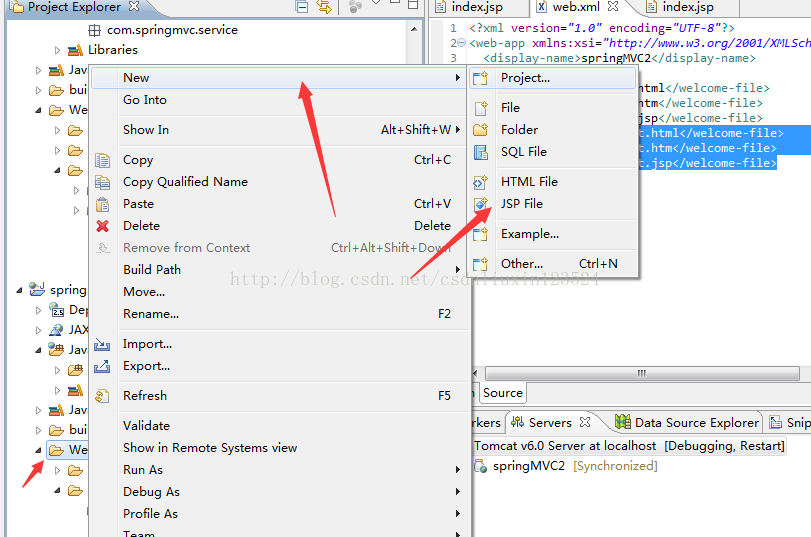Screen dimensions: 811x537
Task: Close the Project Explorer view
Action: coord(134,6)
